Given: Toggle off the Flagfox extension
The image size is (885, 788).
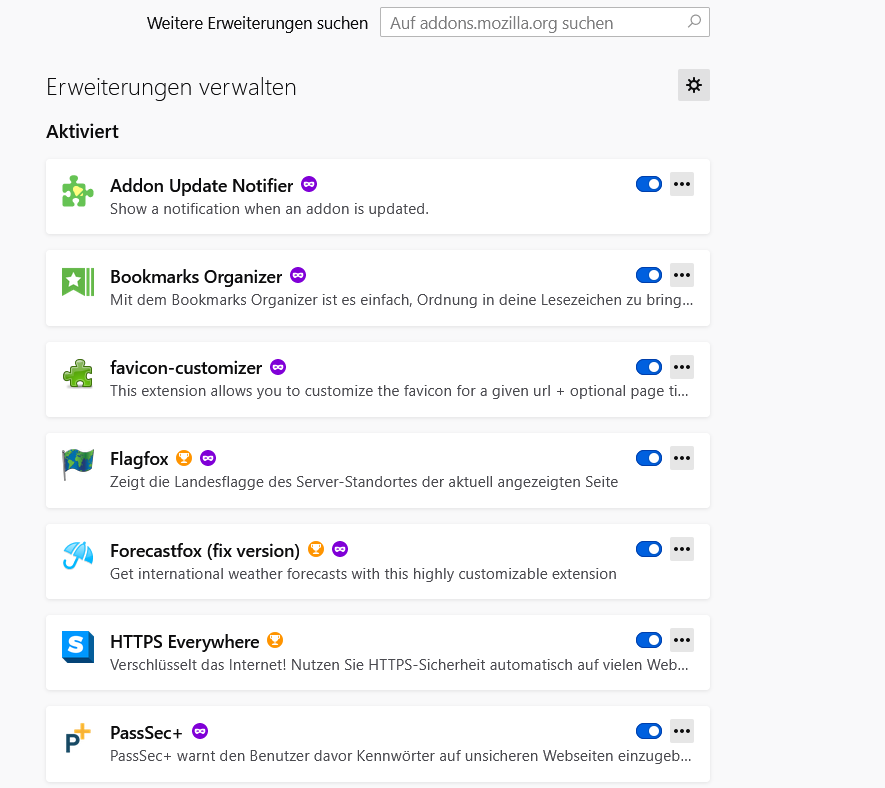Looking at the screenshot, I should [x=648, y=458].
